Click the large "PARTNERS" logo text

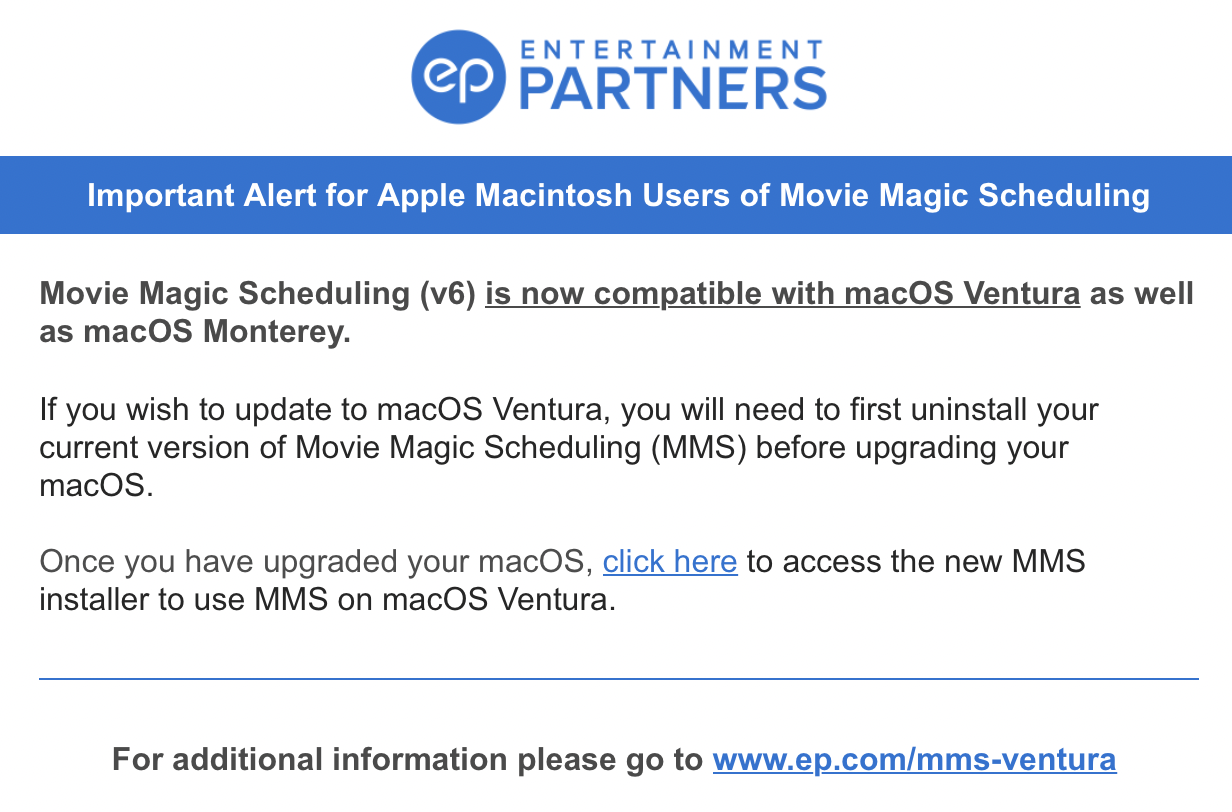(x=673, y=90)
